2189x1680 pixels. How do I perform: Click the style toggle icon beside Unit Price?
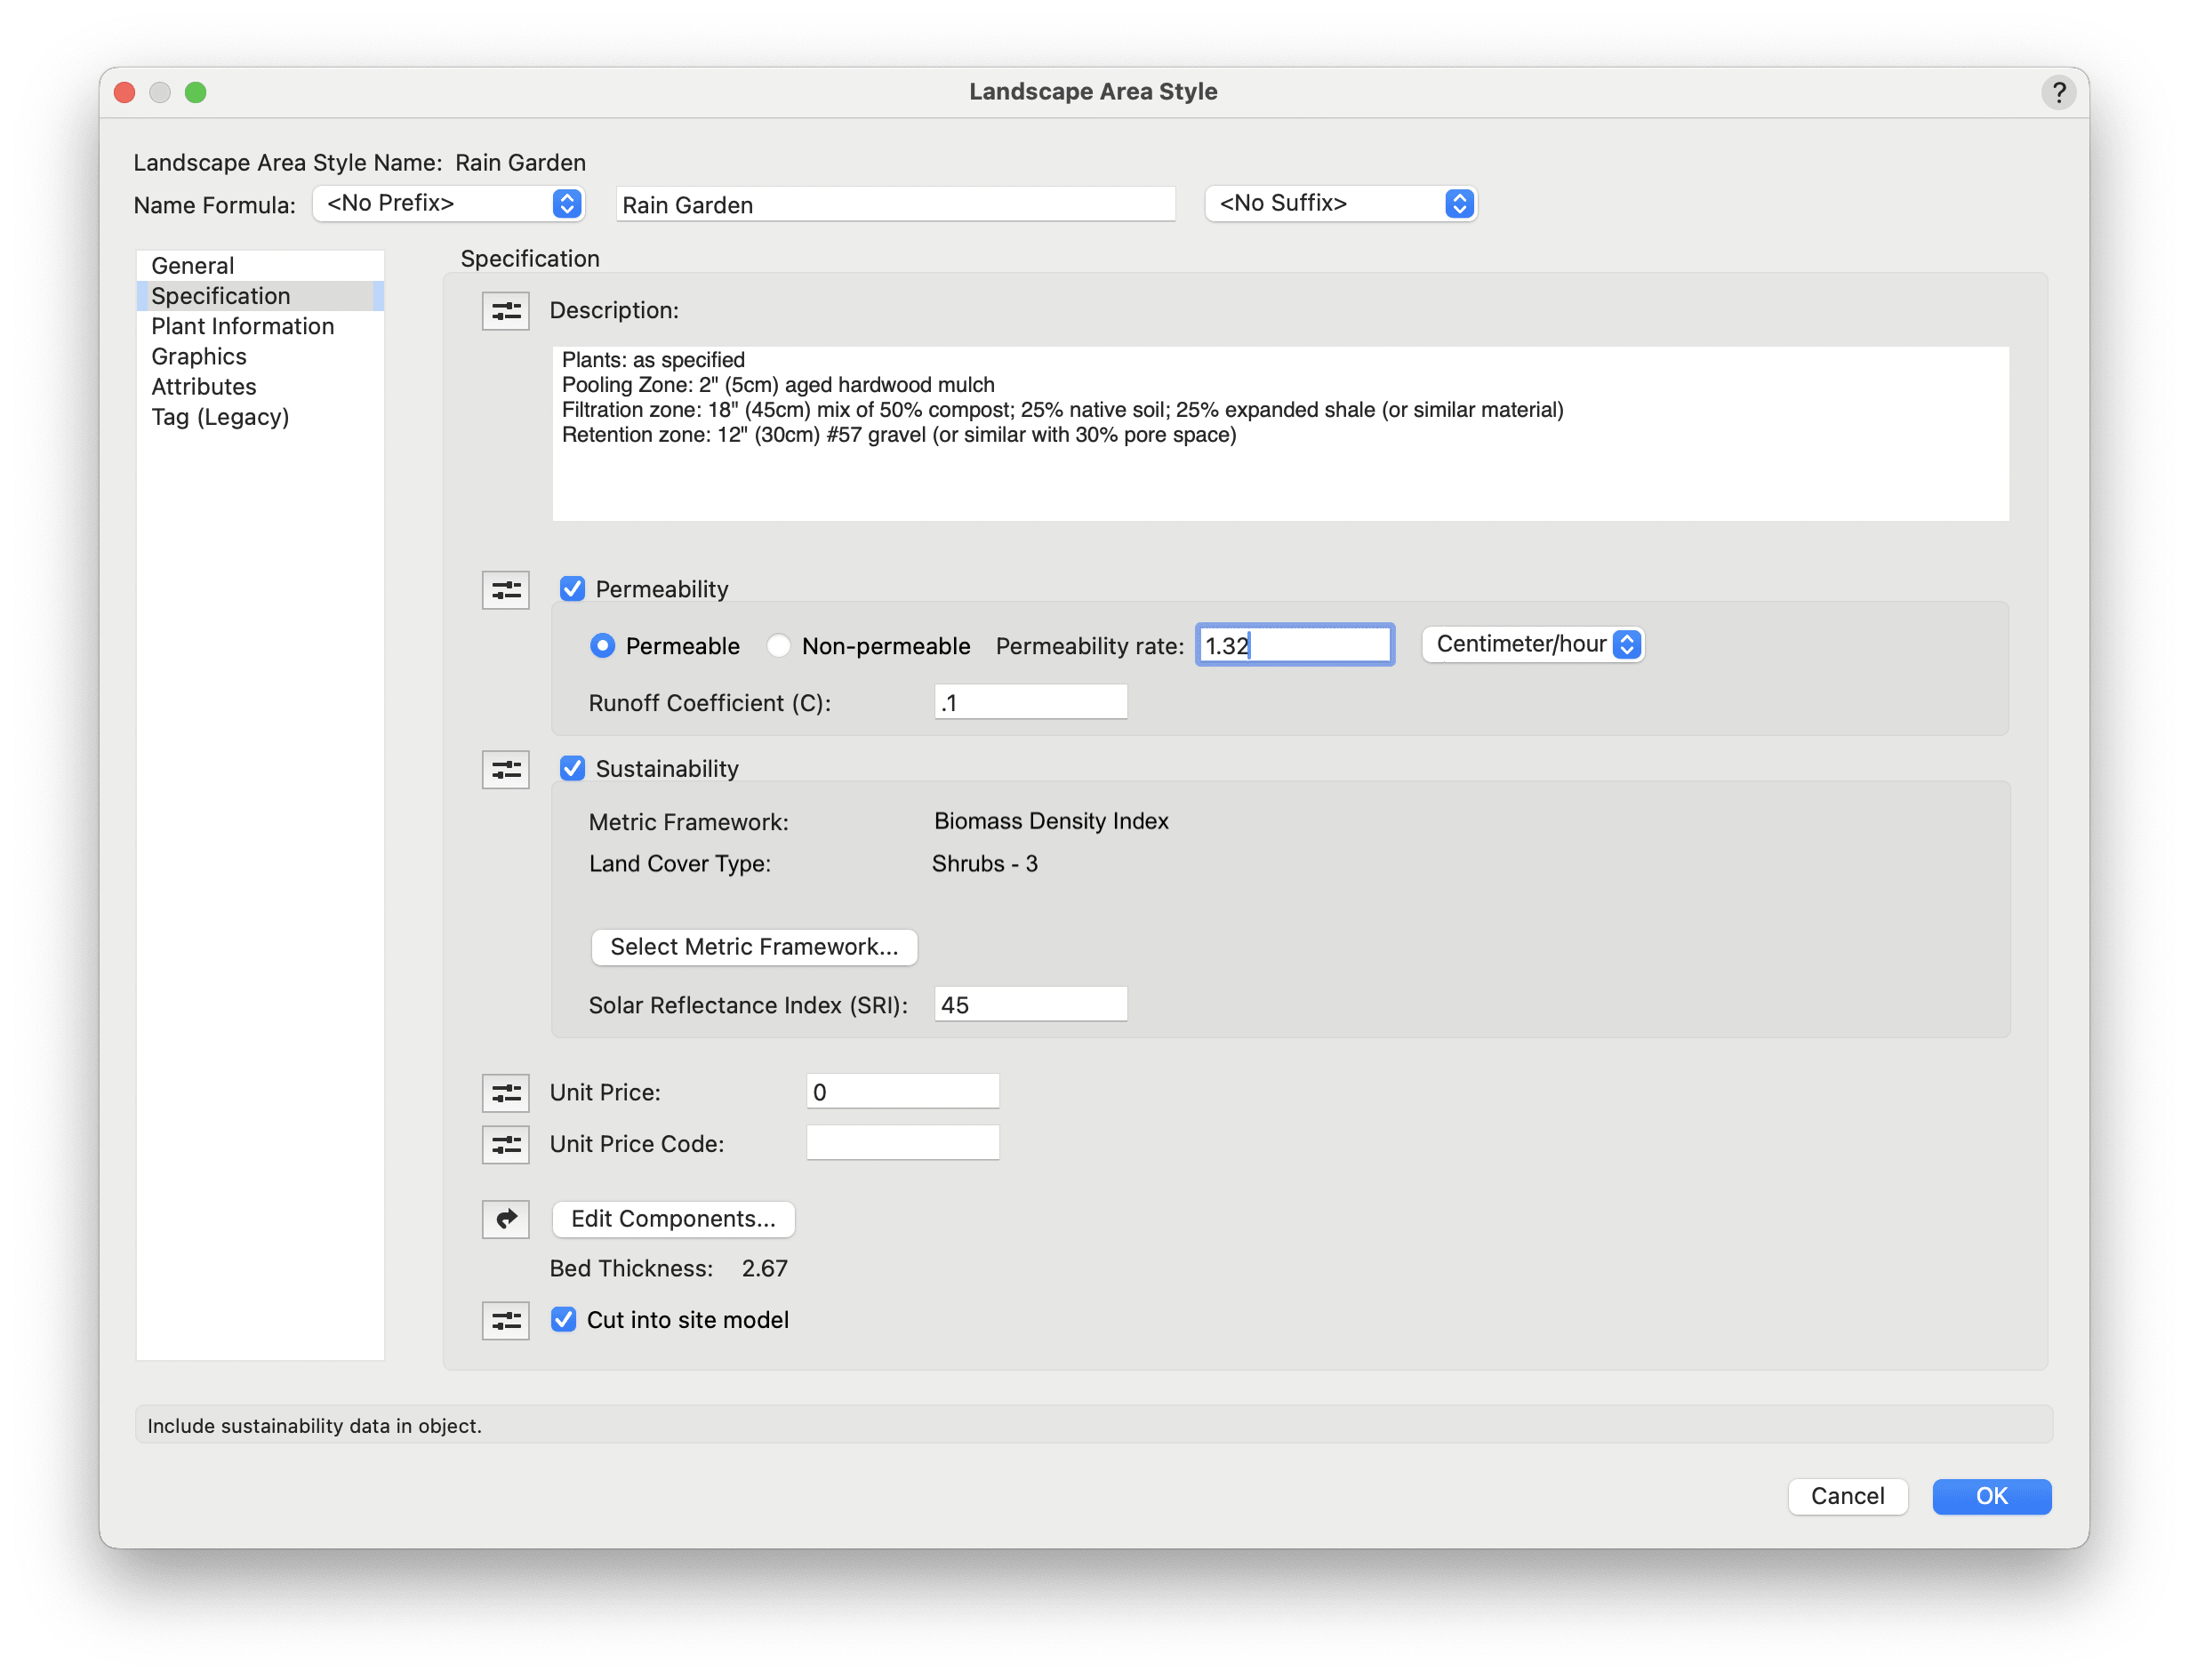(505, 1093)
